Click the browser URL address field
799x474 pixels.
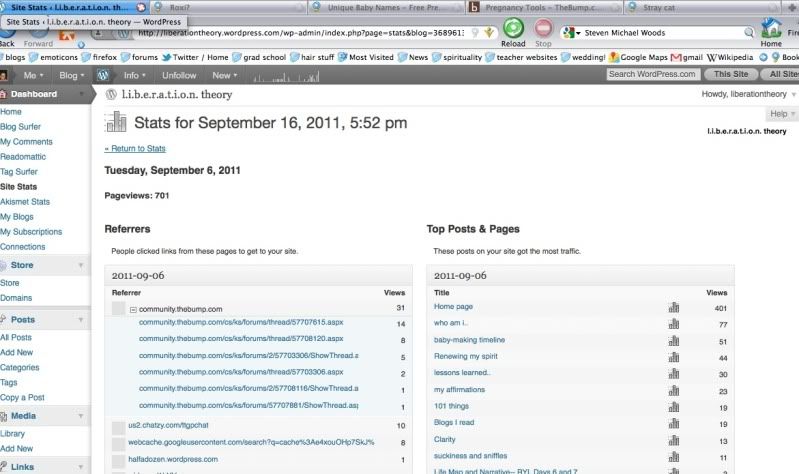[301, 33]
